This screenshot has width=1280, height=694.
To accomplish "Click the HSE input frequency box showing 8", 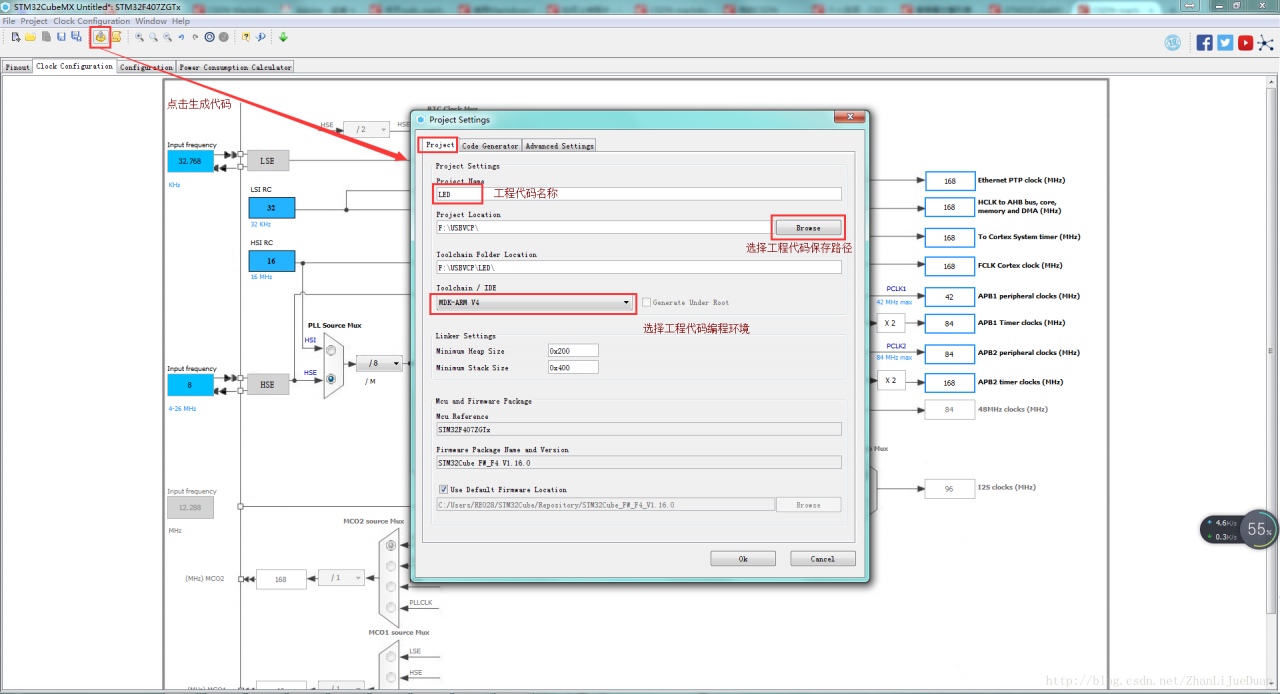I will [190, 385].
